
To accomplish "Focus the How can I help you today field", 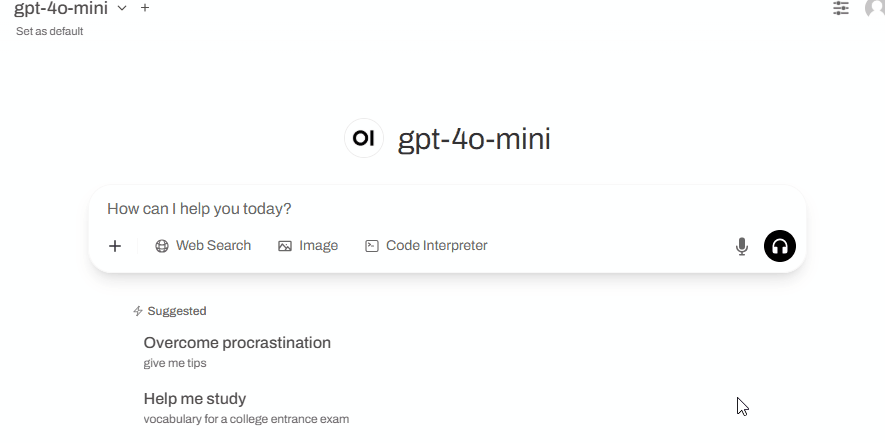I will pos(447,209).
